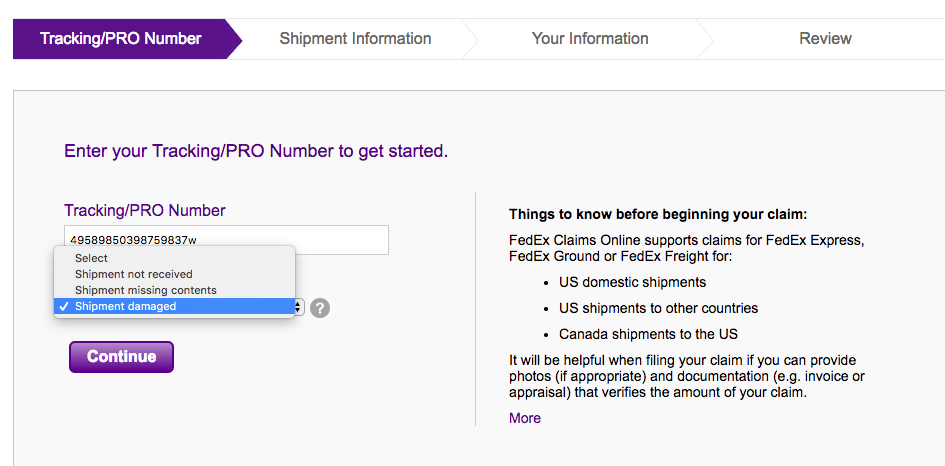This screenshot has height=466, width=945.
Task: Open the "More" link
Action: point(525,418)
